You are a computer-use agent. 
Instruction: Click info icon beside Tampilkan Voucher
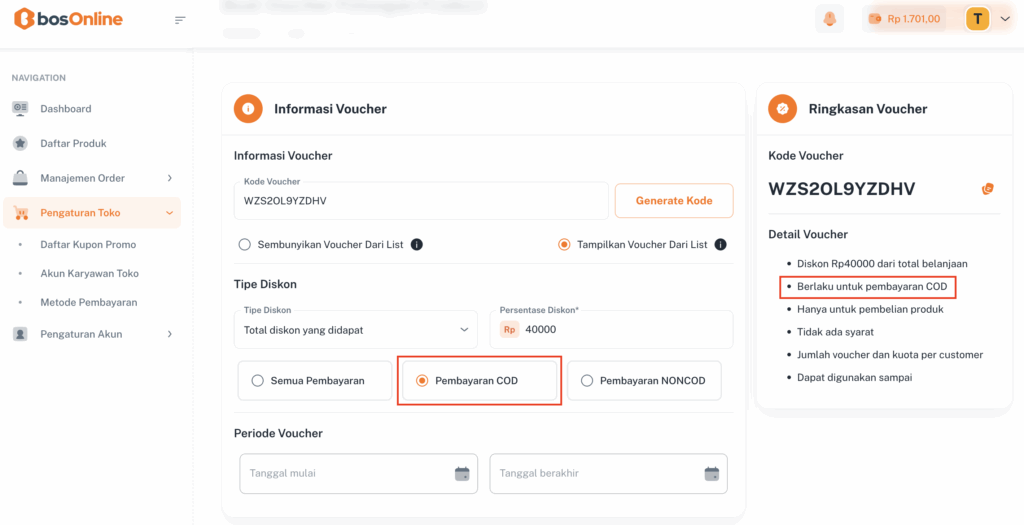pos(720,244)
